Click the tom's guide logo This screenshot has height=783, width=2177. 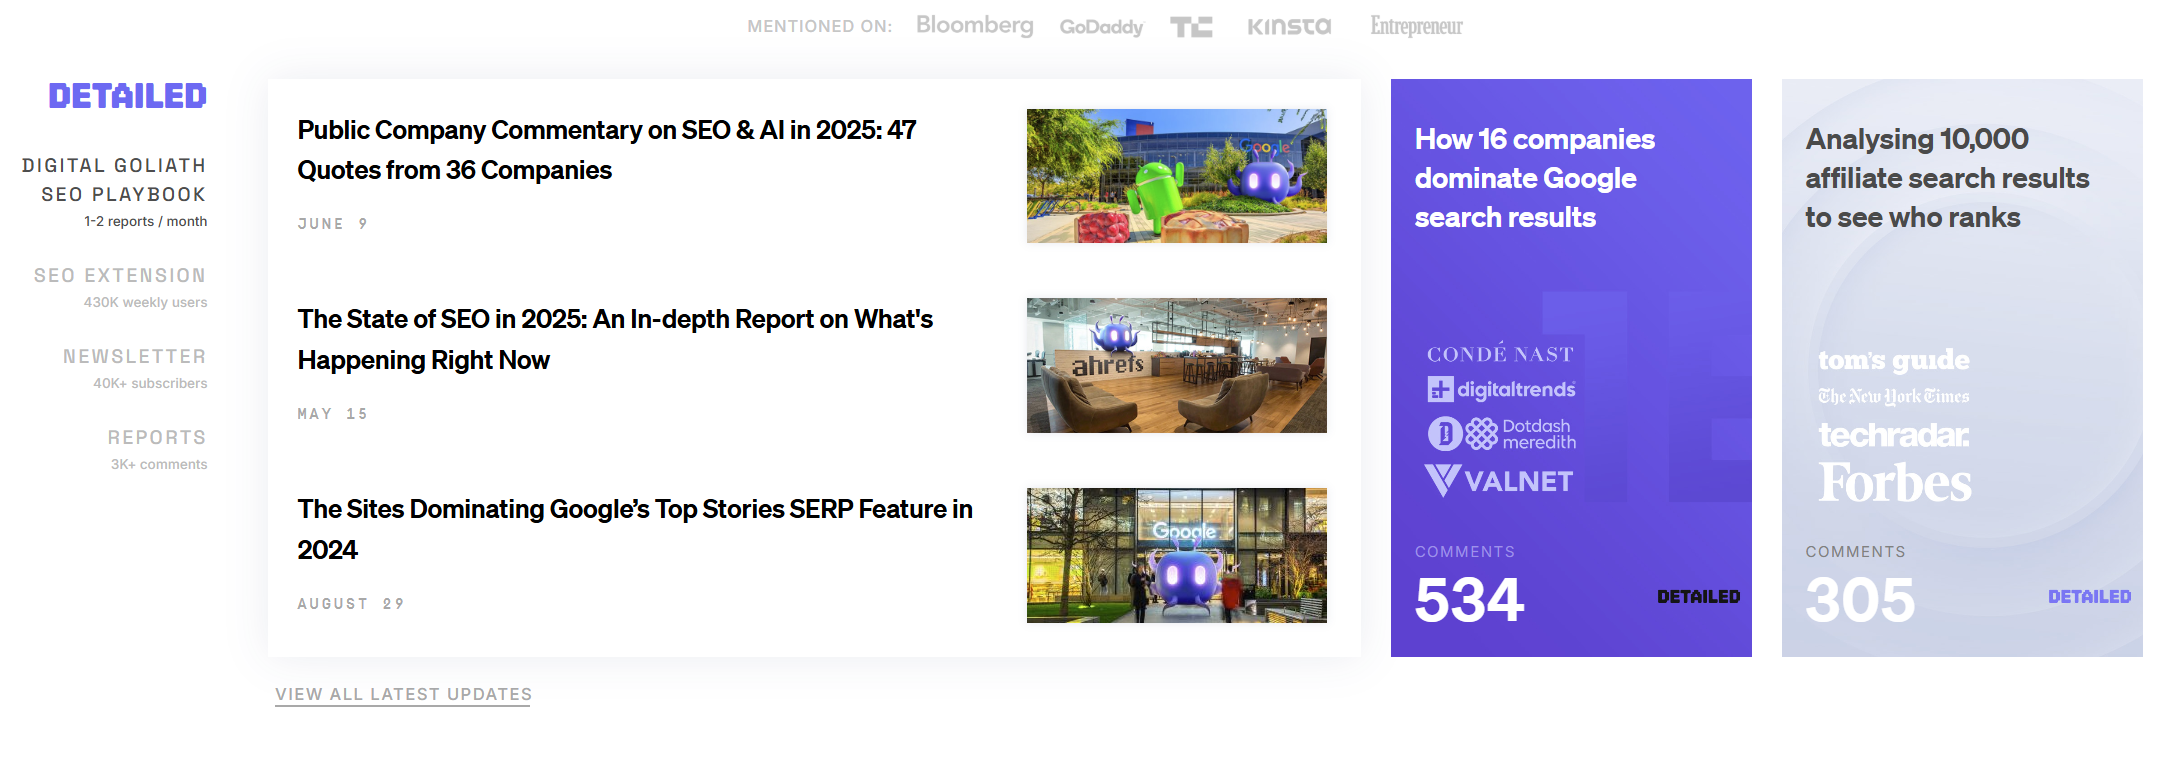pyautogui.click(x=1894, y=359)
